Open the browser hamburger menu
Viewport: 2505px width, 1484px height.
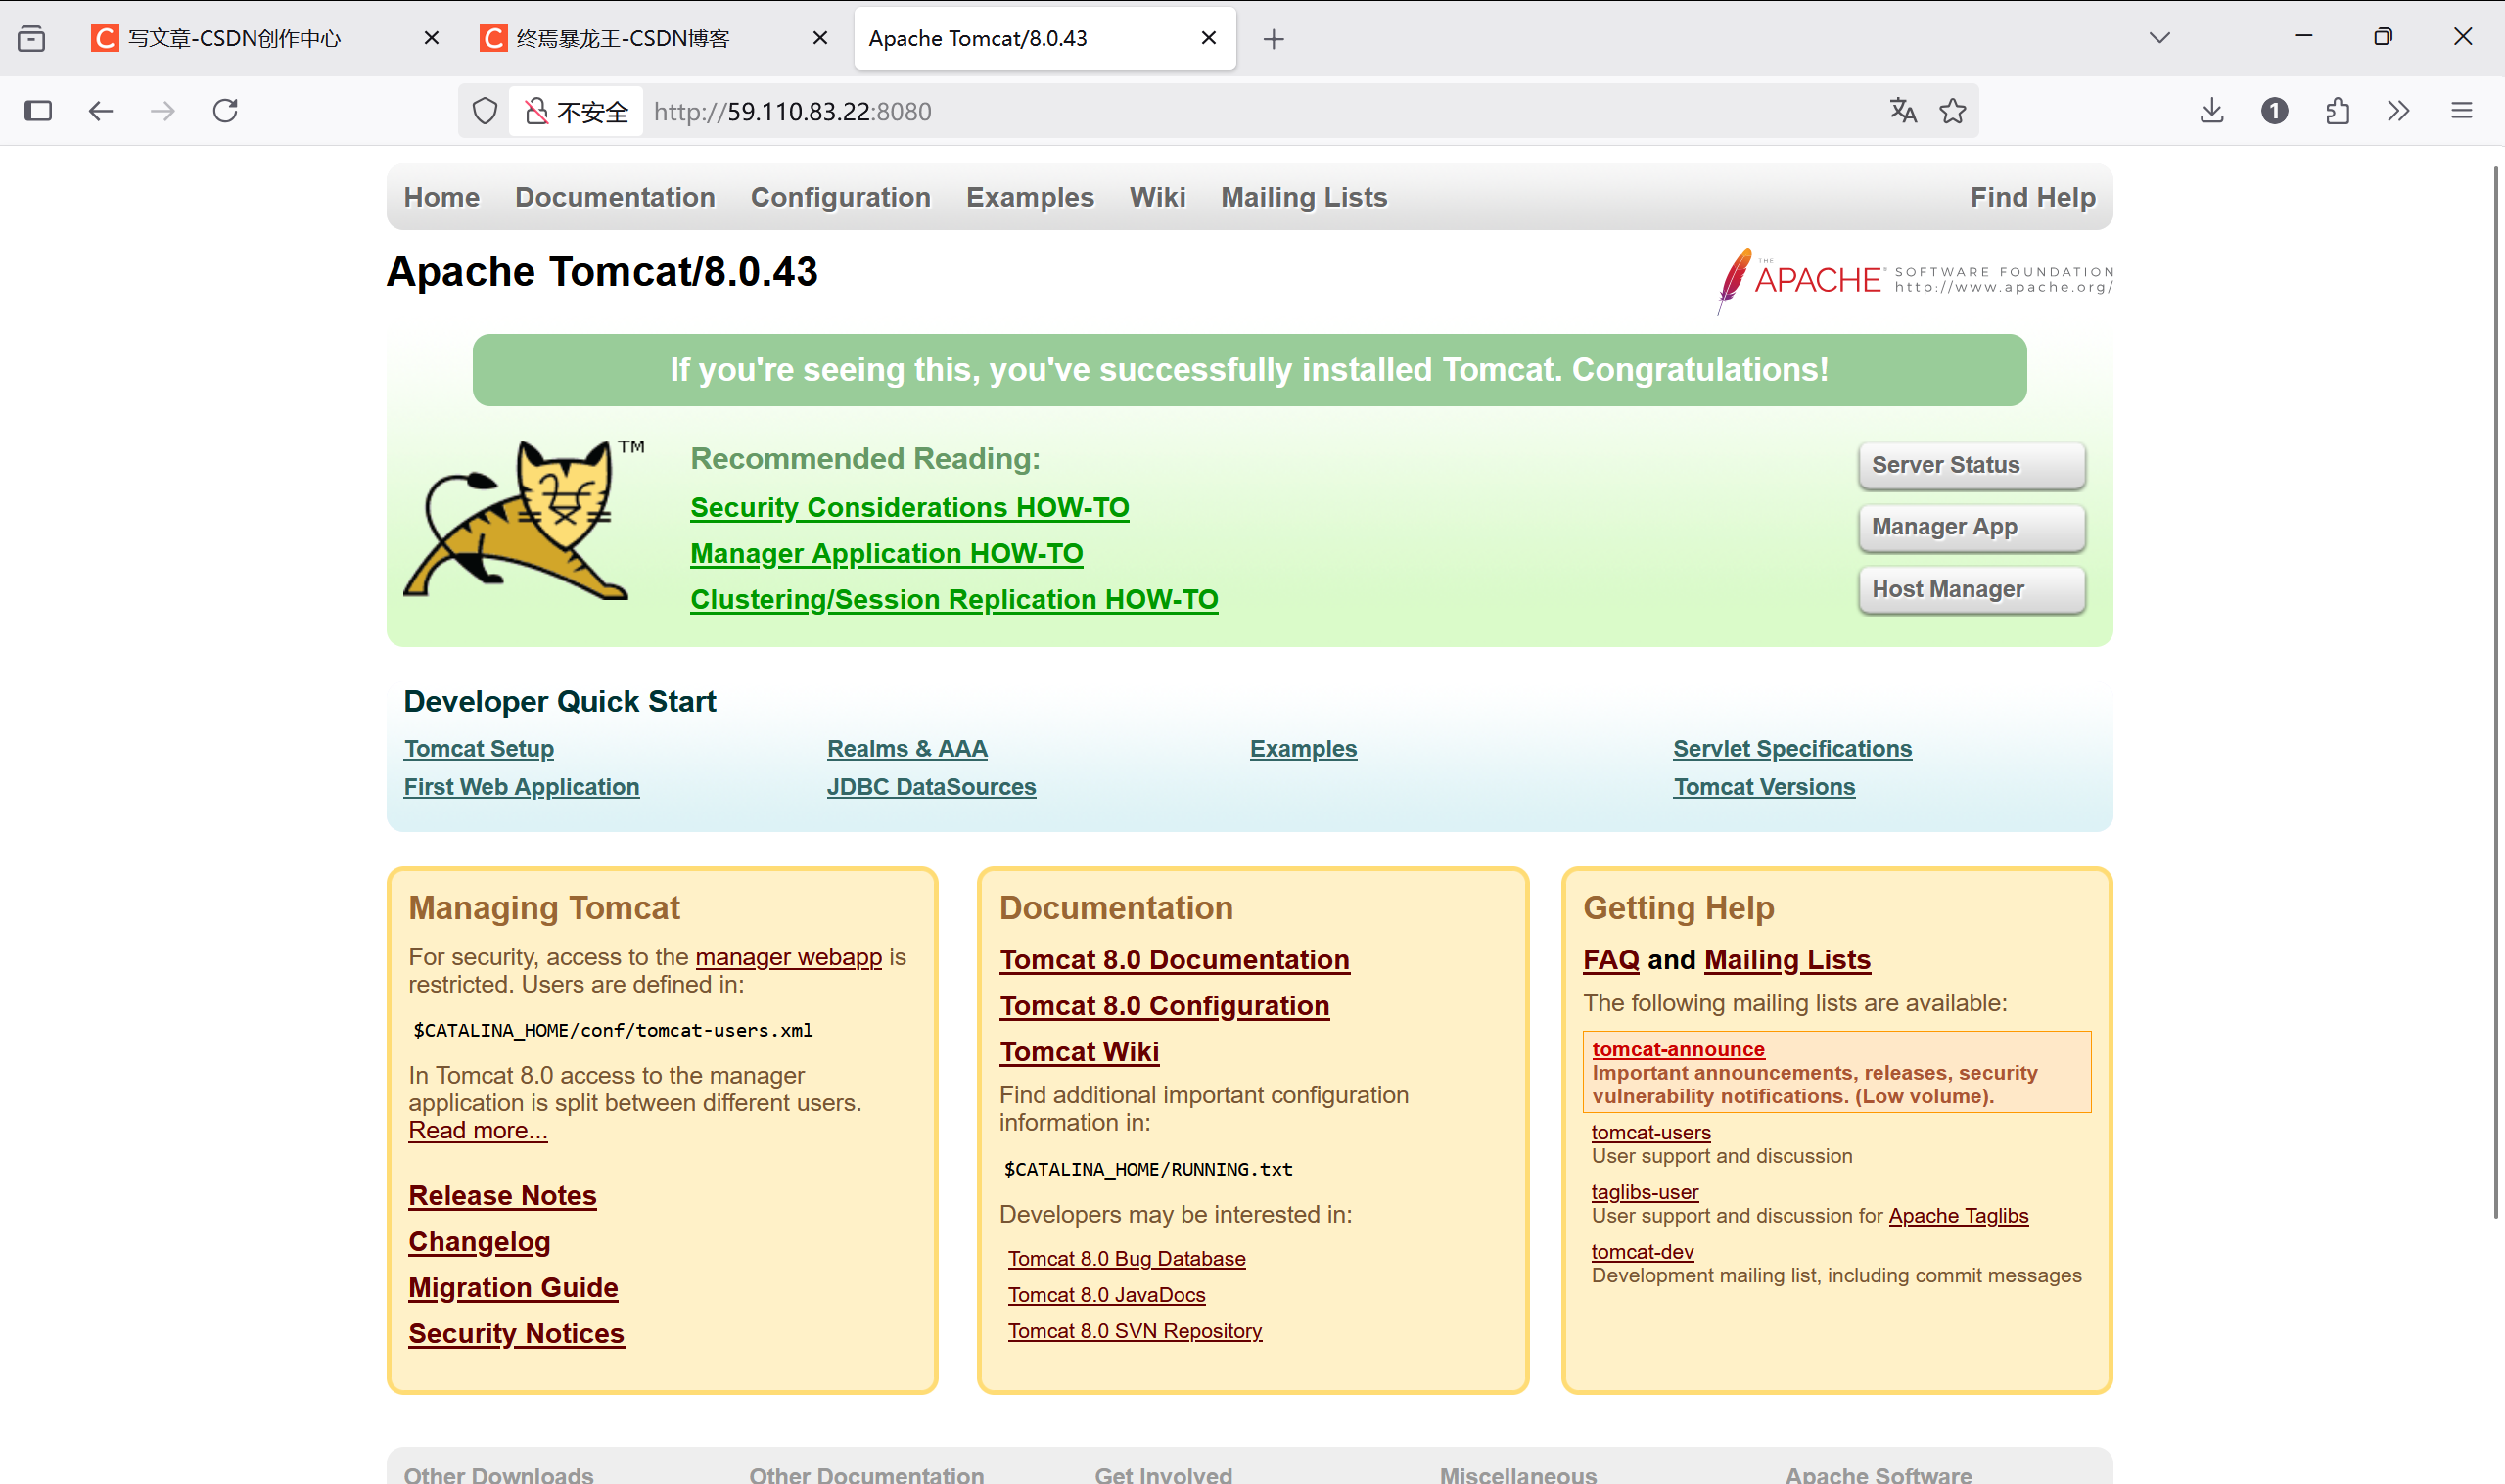point(2462,111)
